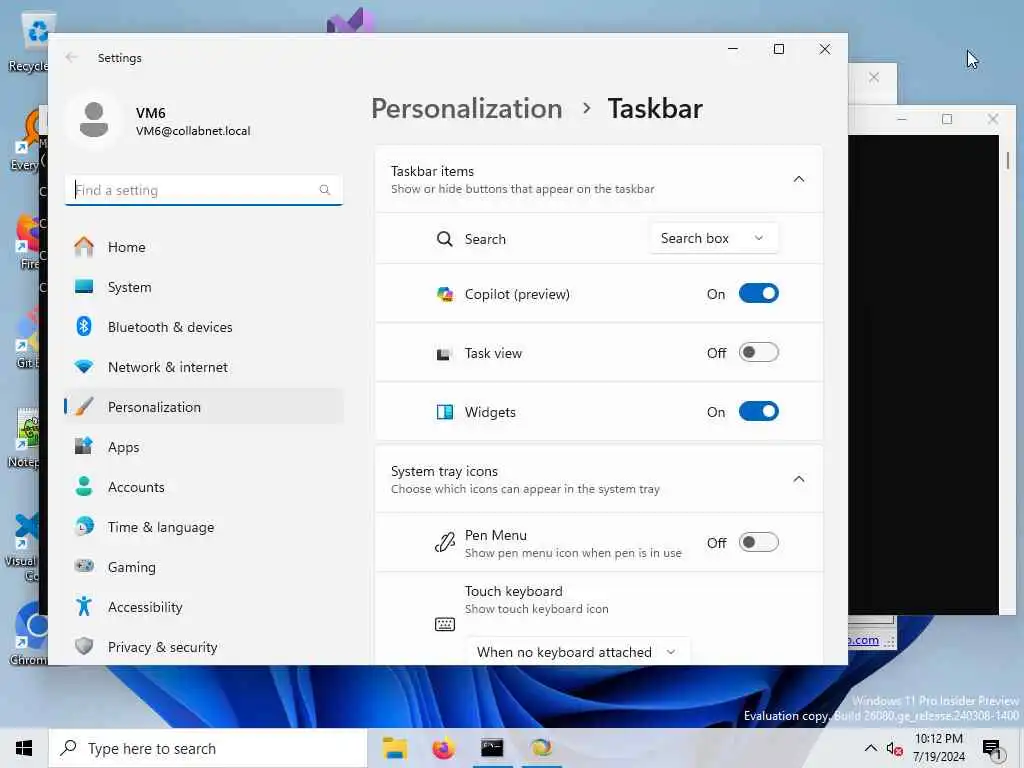1024x768 pixels.
Task: Open the Windows Start button
Action: (24, 748)
